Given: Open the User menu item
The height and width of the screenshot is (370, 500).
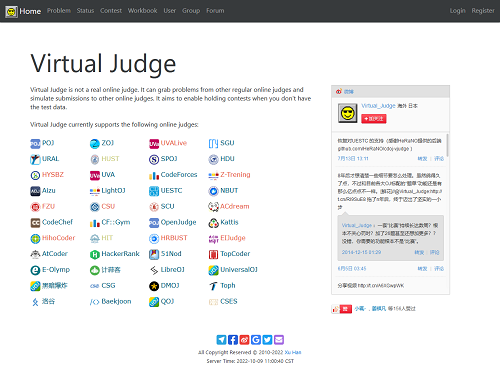Looking at the screenshot, I should 169,11.
